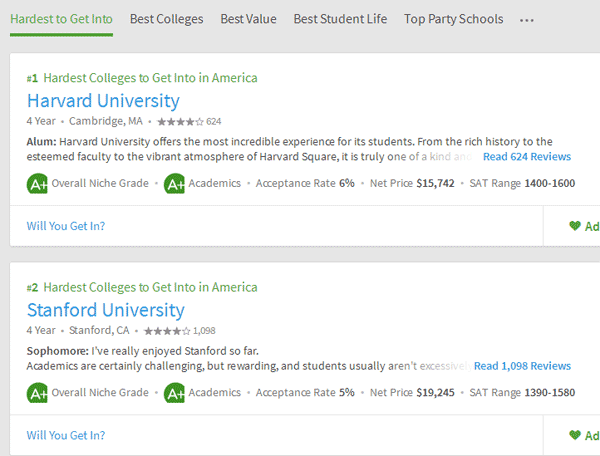600x456 pixels.
Task: Open Harvard University profile link
Action: coord(103,101)
